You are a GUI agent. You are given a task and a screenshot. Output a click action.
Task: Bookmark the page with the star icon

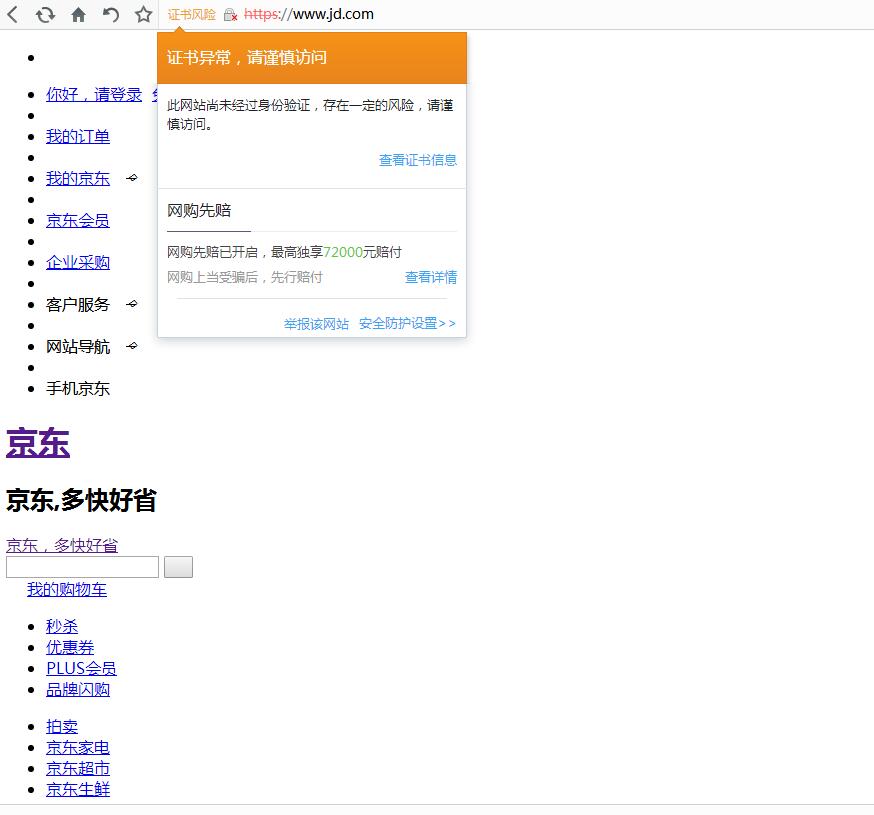pos(144,14)
